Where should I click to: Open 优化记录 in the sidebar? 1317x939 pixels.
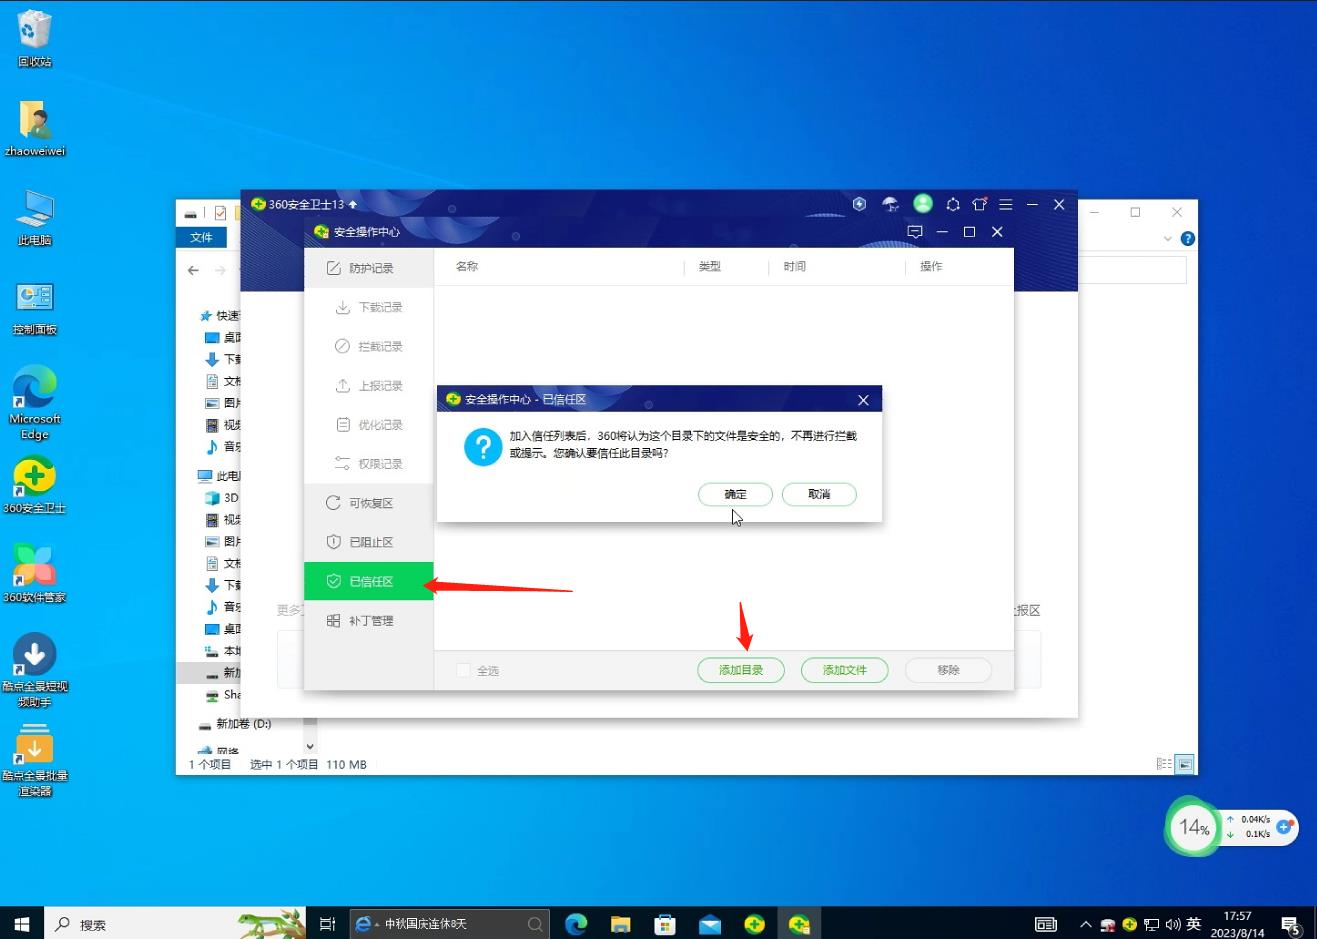[369, 424]
